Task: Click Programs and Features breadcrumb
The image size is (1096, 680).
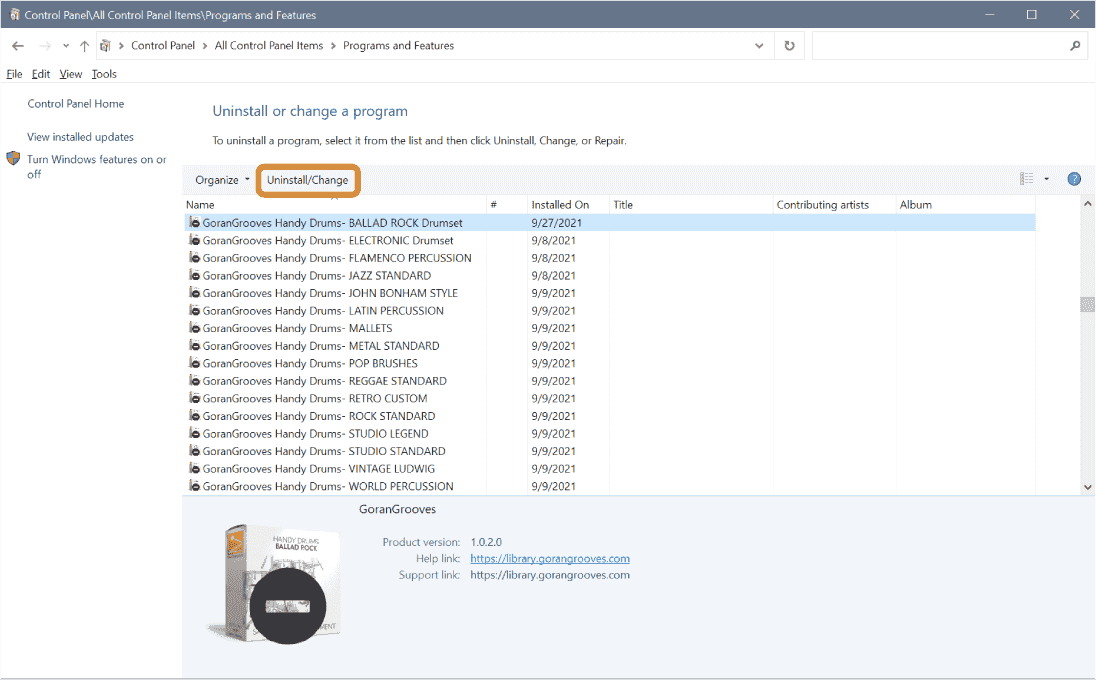Action: [x=398, y=45]
